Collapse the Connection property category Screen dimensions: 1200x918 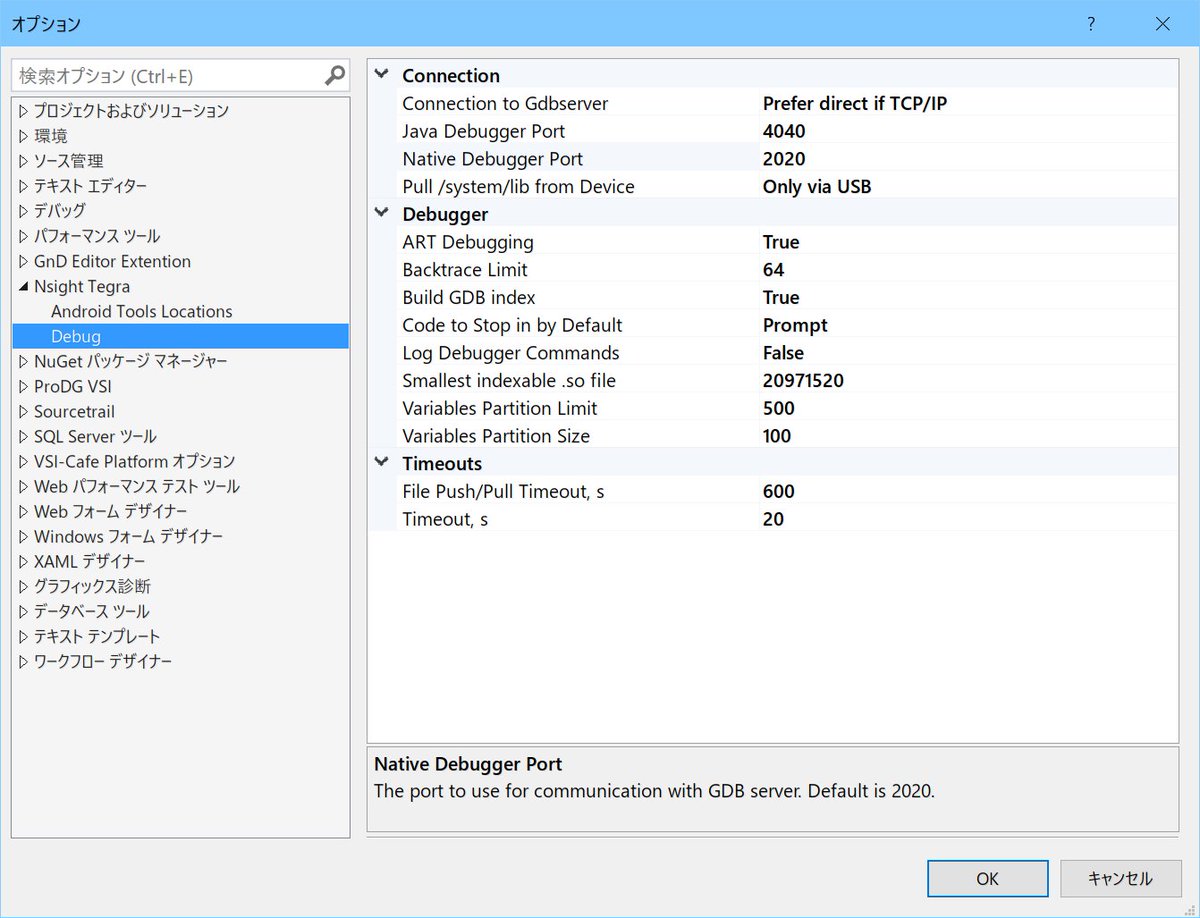pos(381,75)
